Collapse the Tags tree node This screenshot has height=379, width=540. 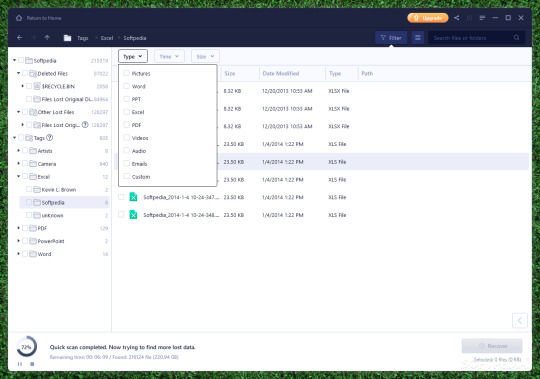pos(14,138)
